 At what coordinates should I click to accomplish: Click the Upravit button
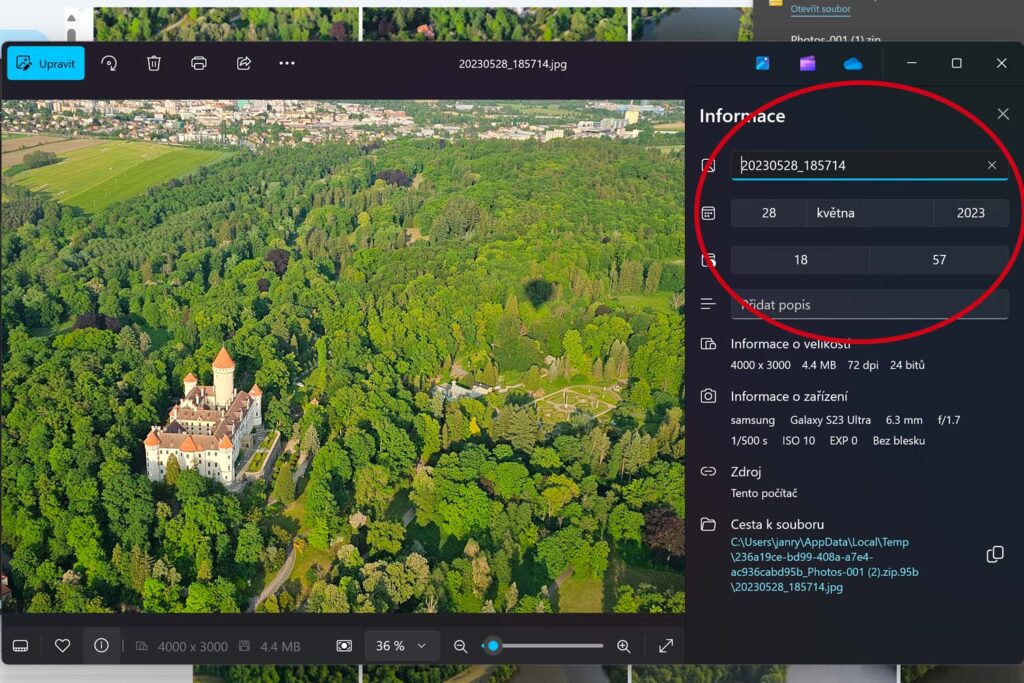(45, 63)
